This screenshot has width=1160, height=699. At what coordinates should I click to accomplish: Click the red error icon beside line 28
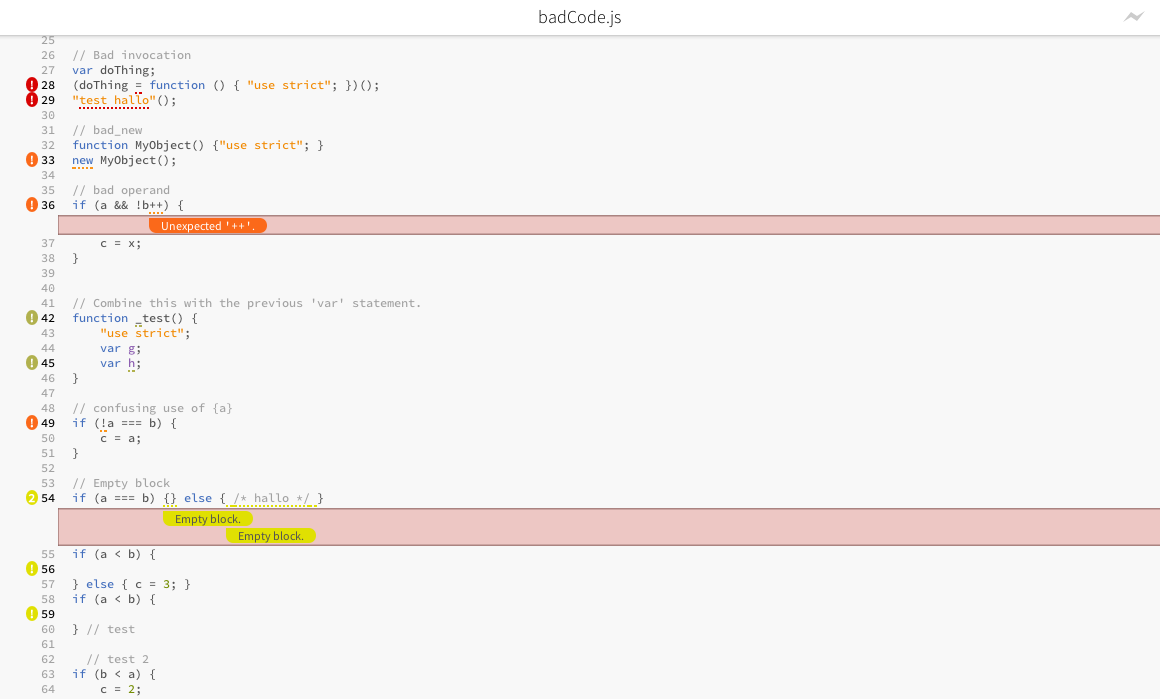tap(31, 85)
